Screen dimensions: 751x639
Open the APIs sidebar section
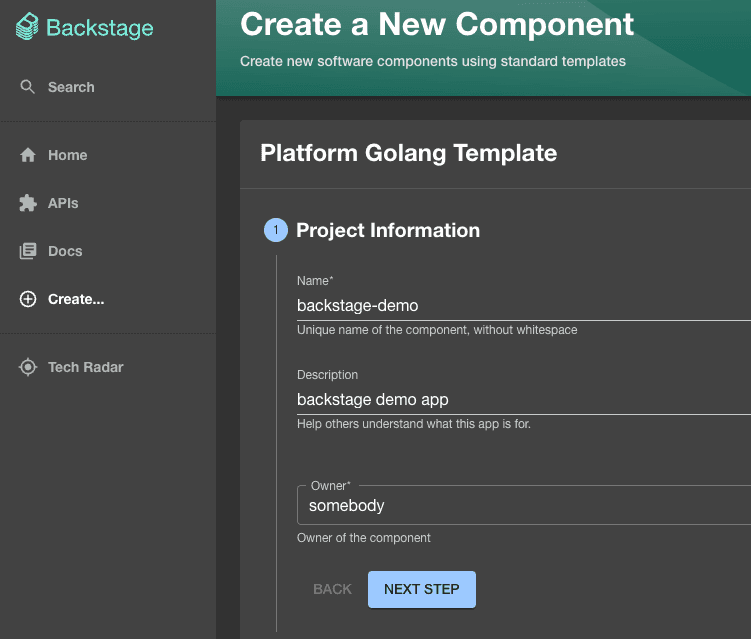pos(108,203)
